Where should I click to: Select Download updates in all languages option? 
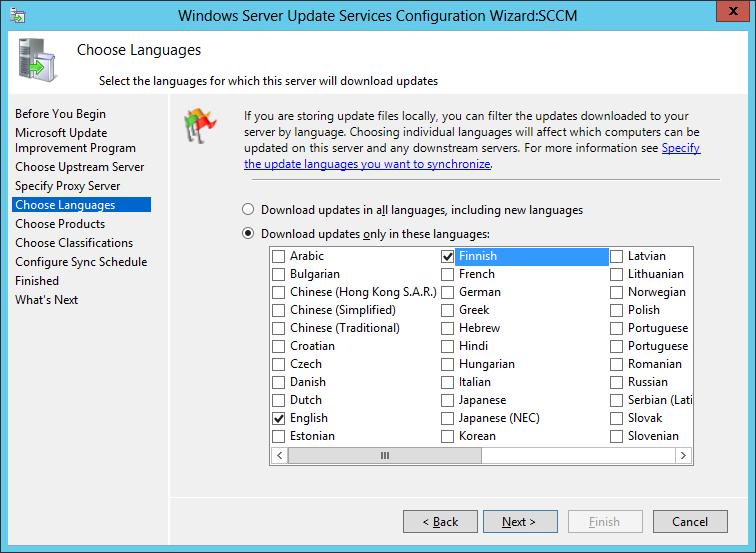(x=248, y=210)
